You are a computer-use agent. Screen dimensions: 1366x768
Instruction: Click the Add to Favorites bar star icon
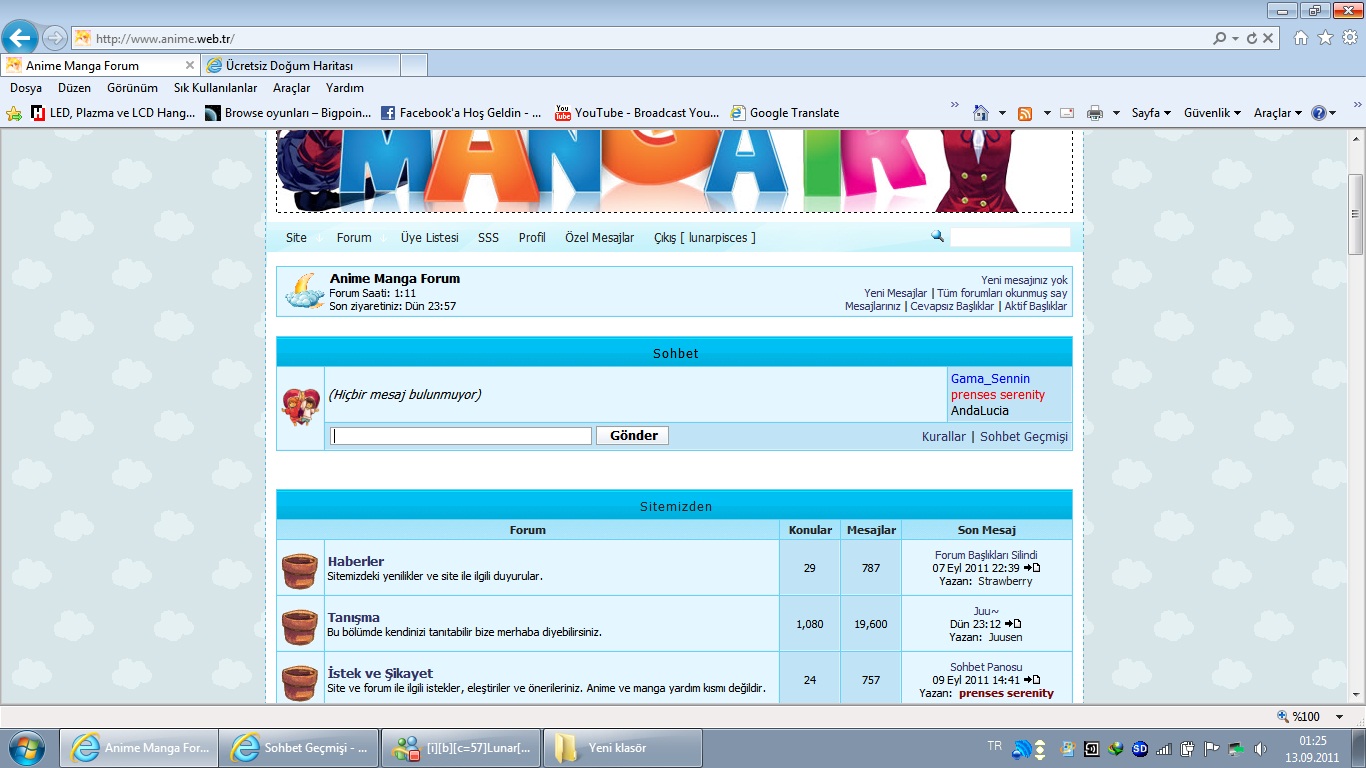[14, 113]
